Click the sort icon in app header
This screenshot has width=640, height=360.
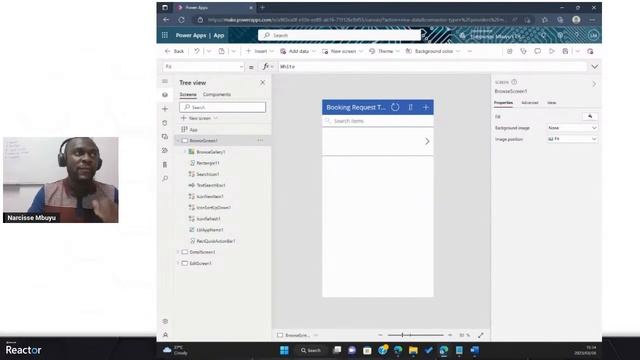click(411, 107)
